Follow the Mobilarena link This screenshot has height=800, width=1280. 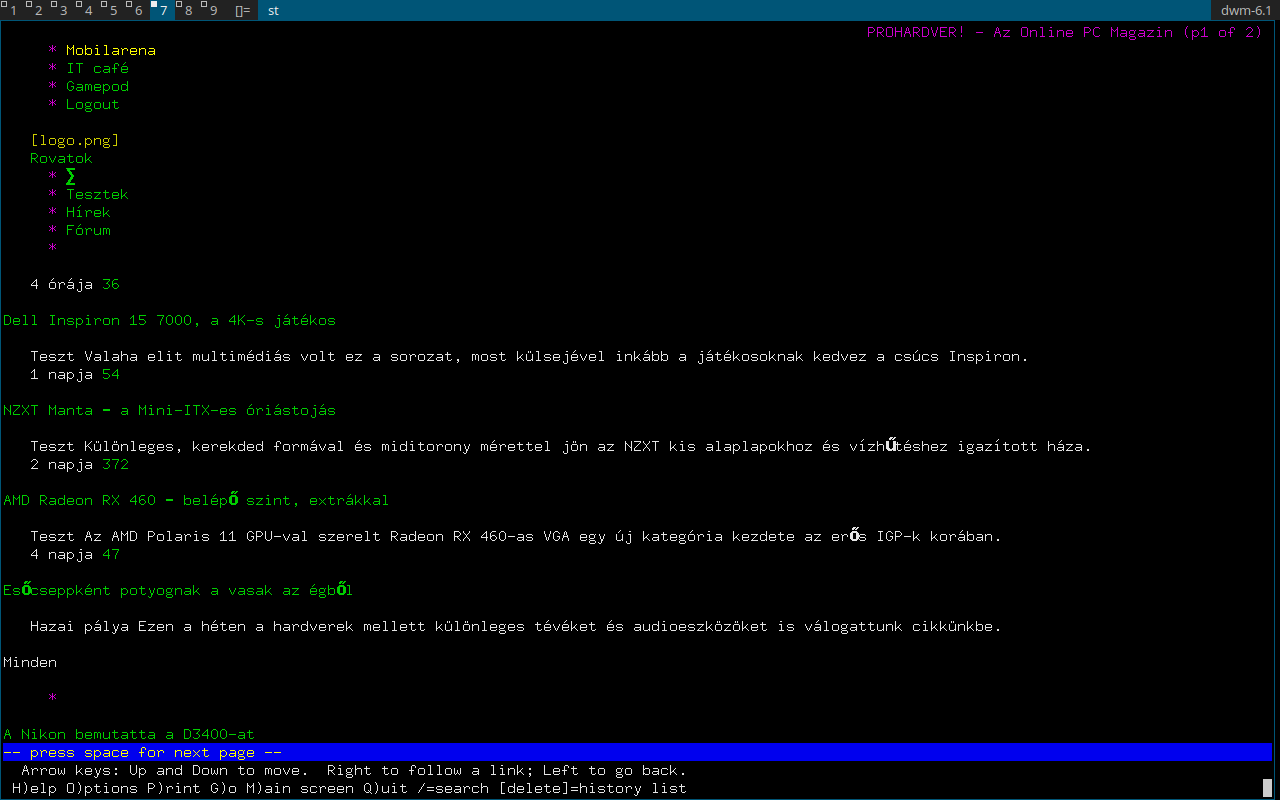[111, 50]
